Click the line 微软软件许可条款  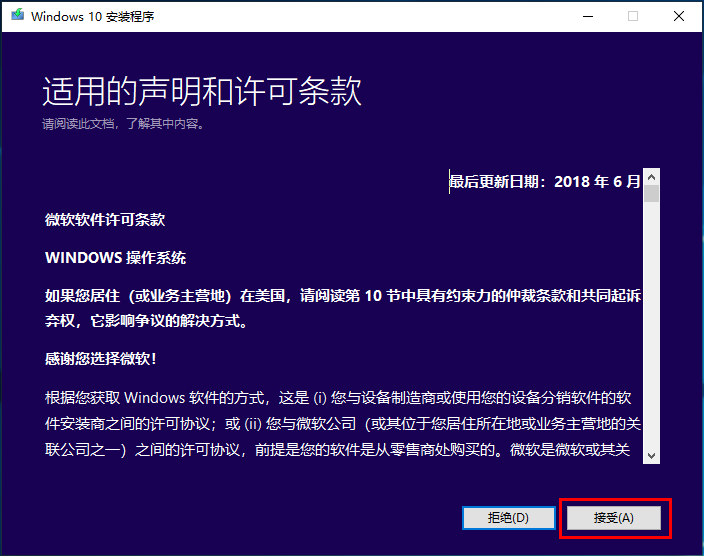click(105, 220)
